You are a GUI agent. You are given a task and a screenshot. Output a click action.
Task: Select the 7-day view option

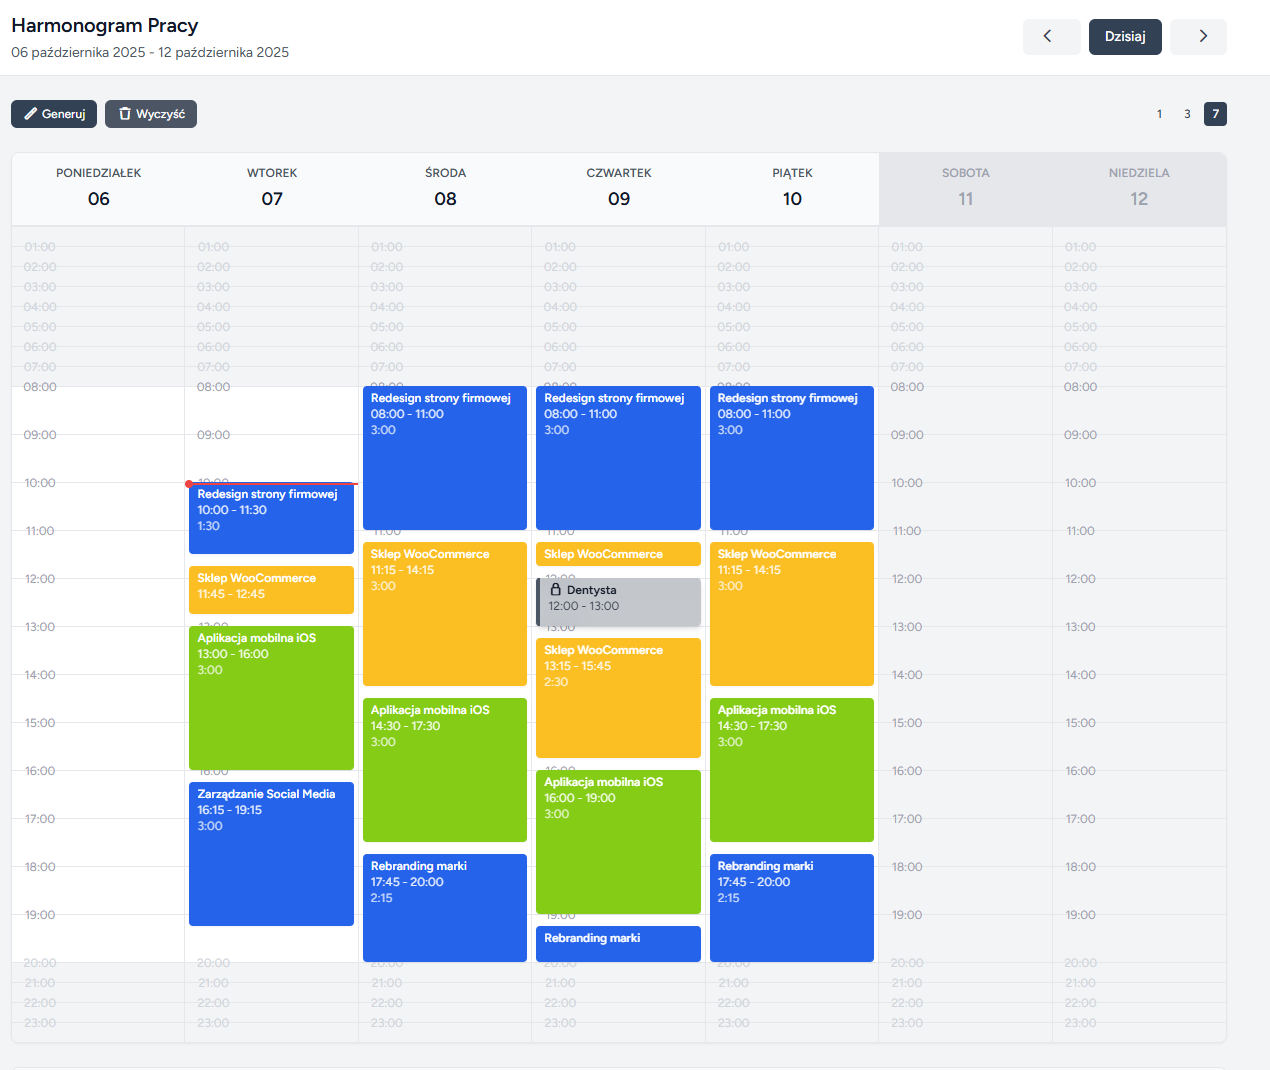click(1215, 114)
